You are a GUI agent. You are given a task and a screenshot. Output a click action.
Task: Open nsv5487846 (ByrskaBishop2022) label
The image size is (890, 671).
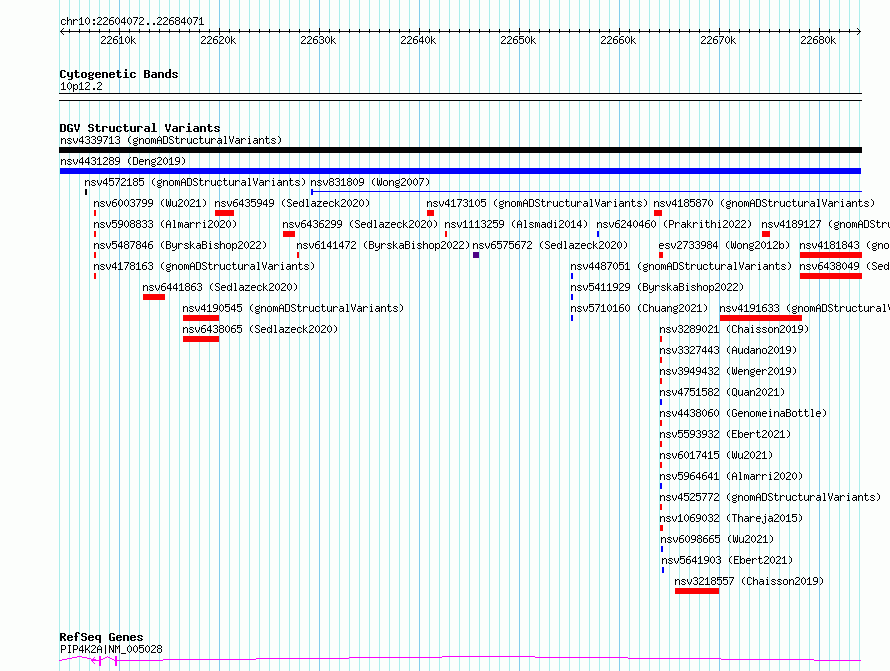[x=180, y=245]
